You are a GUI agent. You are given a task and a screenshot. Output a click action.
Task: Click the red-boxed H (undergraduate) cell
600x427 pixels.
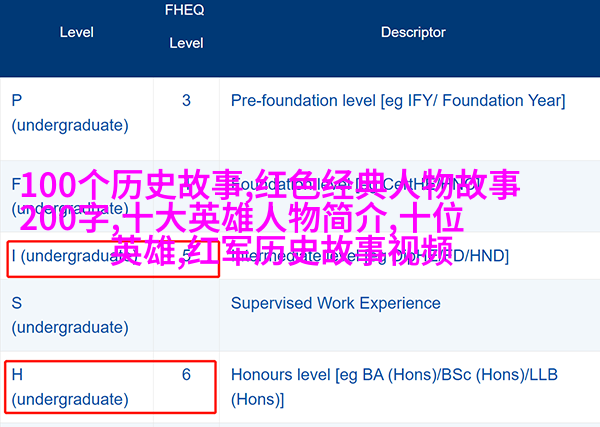tap(110, 387)
